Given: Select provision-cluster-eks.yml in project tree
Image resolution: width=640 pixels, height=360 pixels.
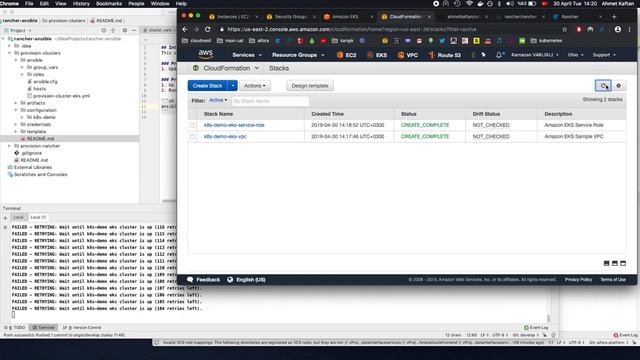Looking at the screenshot, I should (61, 96).
